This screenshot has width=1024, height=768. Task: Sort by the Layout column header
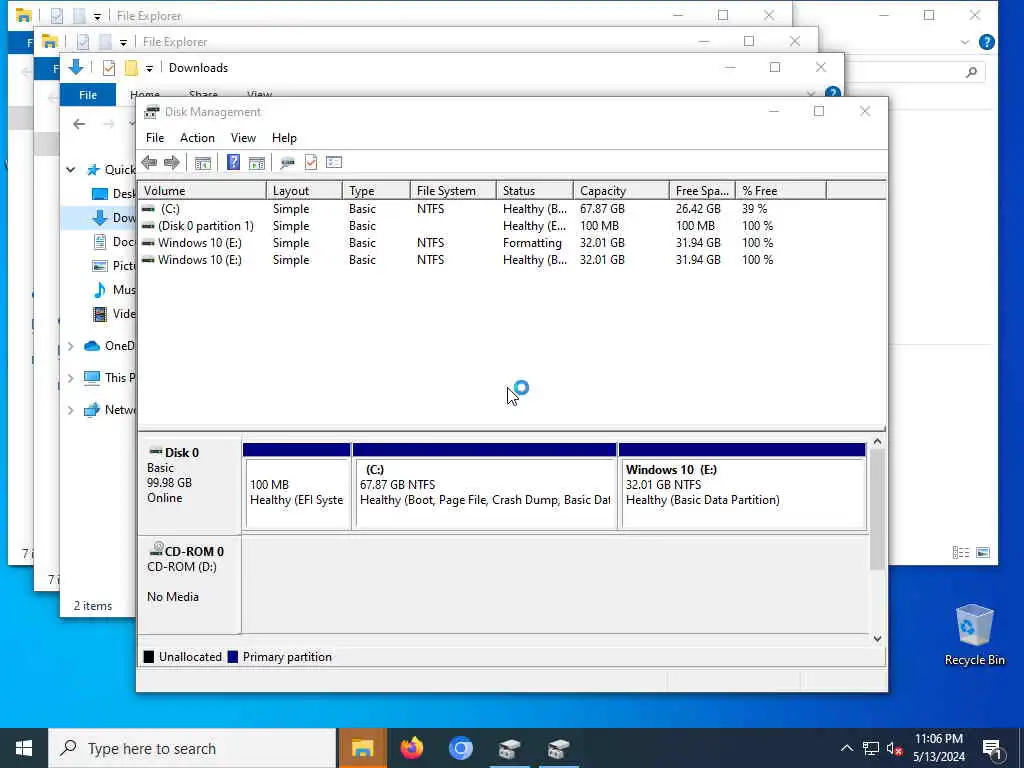(x=304, y=191)
